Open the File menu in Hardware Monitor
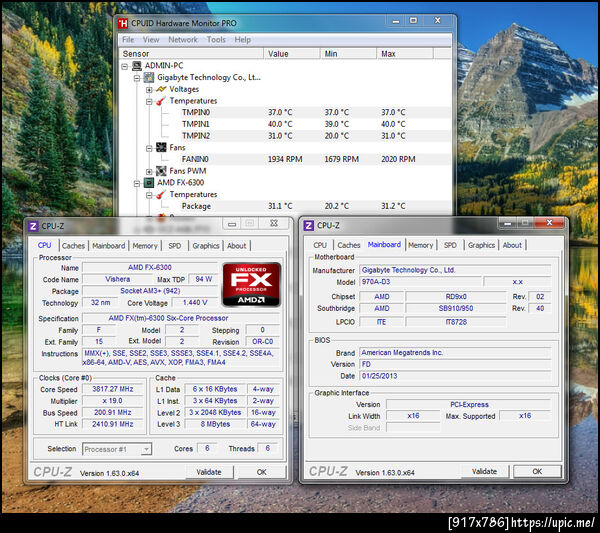 (x=128, y=40)
